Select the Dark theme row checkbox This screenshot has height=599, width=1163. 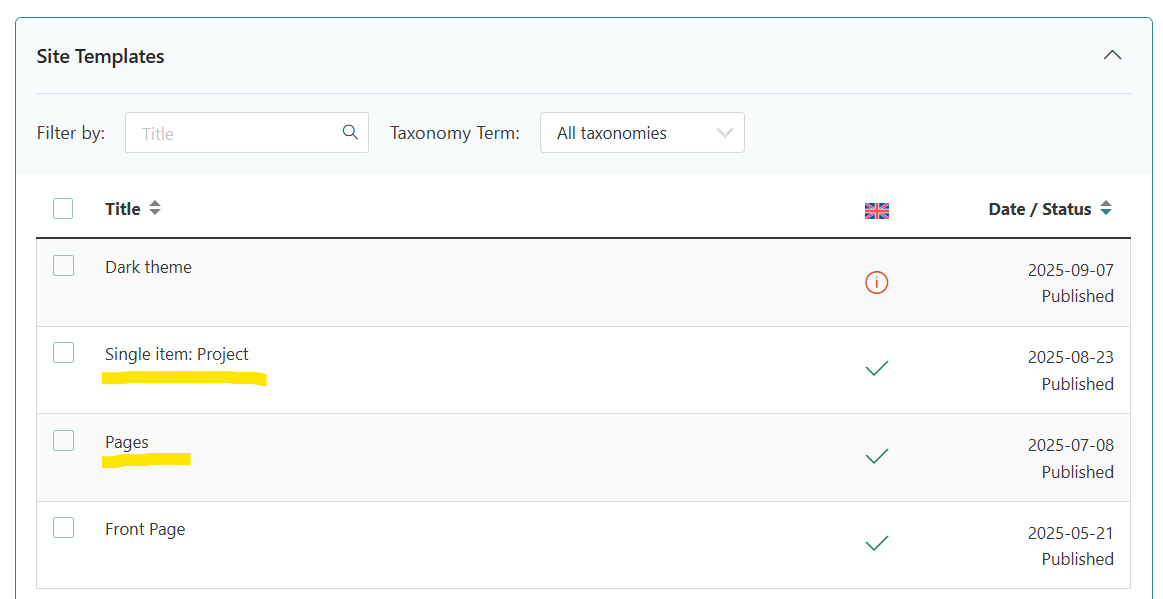[x=63, y=265]
